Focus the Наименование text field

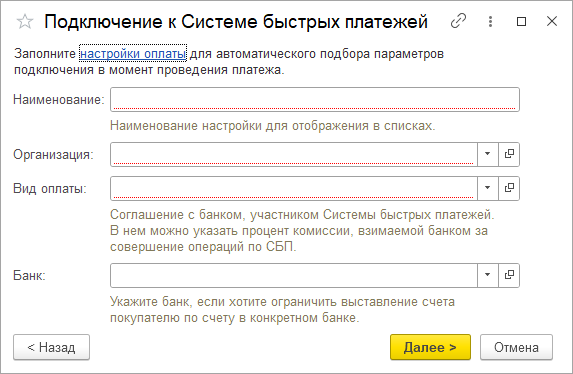tap(315, 99)
